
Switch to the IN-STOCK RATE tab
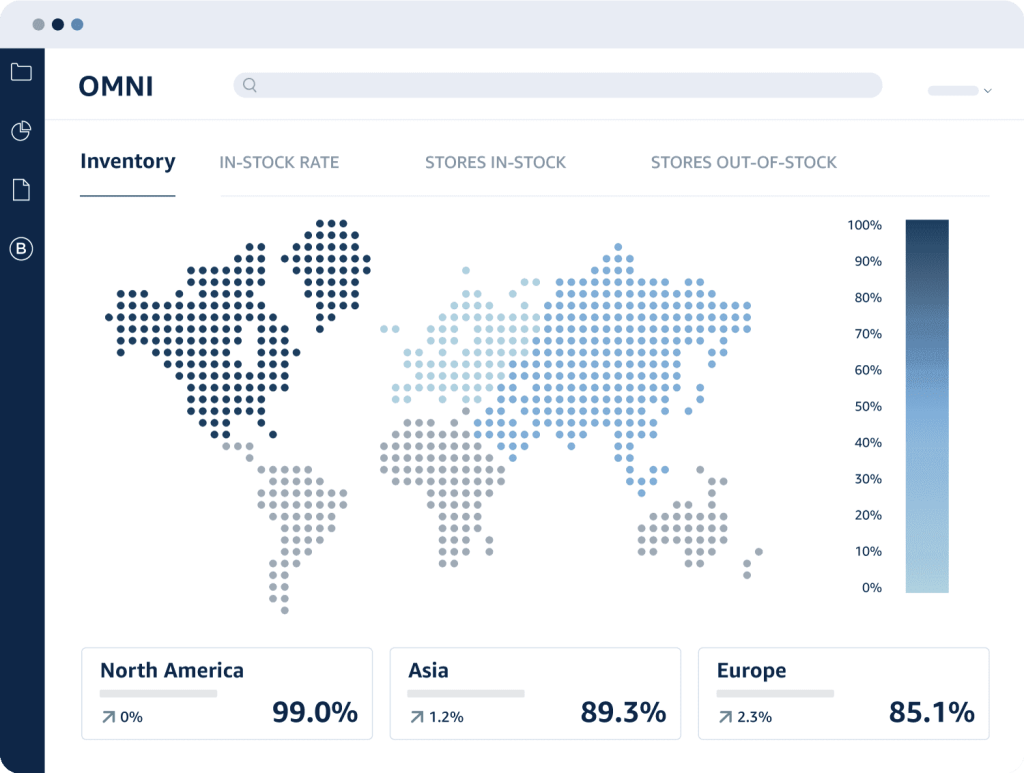(280, 163)
